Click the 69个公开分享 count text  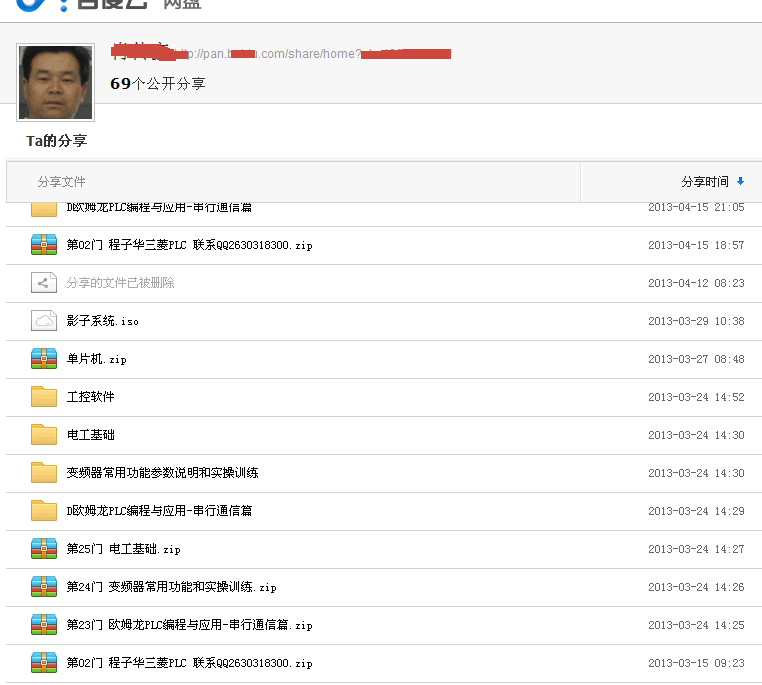click(x=158, y=84)
